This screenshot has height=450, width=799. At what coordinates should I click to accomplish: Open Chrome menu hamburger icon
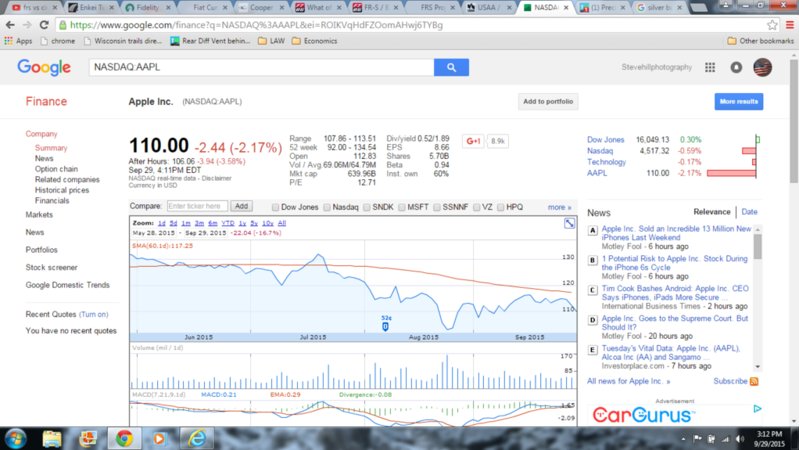[x=789, y=25]
